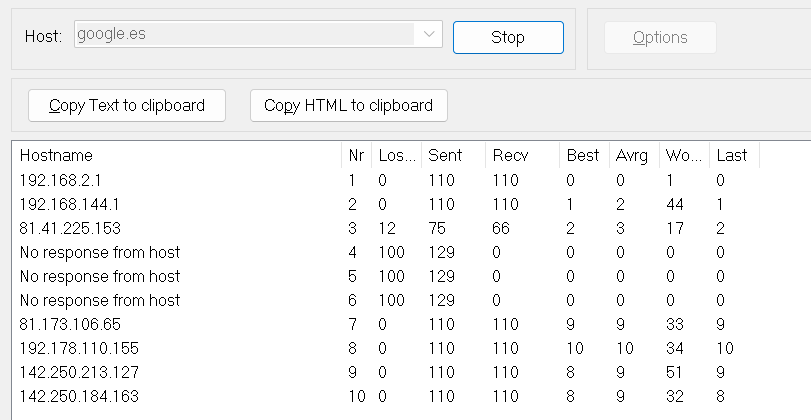
Task: Click the Sent column header
Action: click(445, 156)
